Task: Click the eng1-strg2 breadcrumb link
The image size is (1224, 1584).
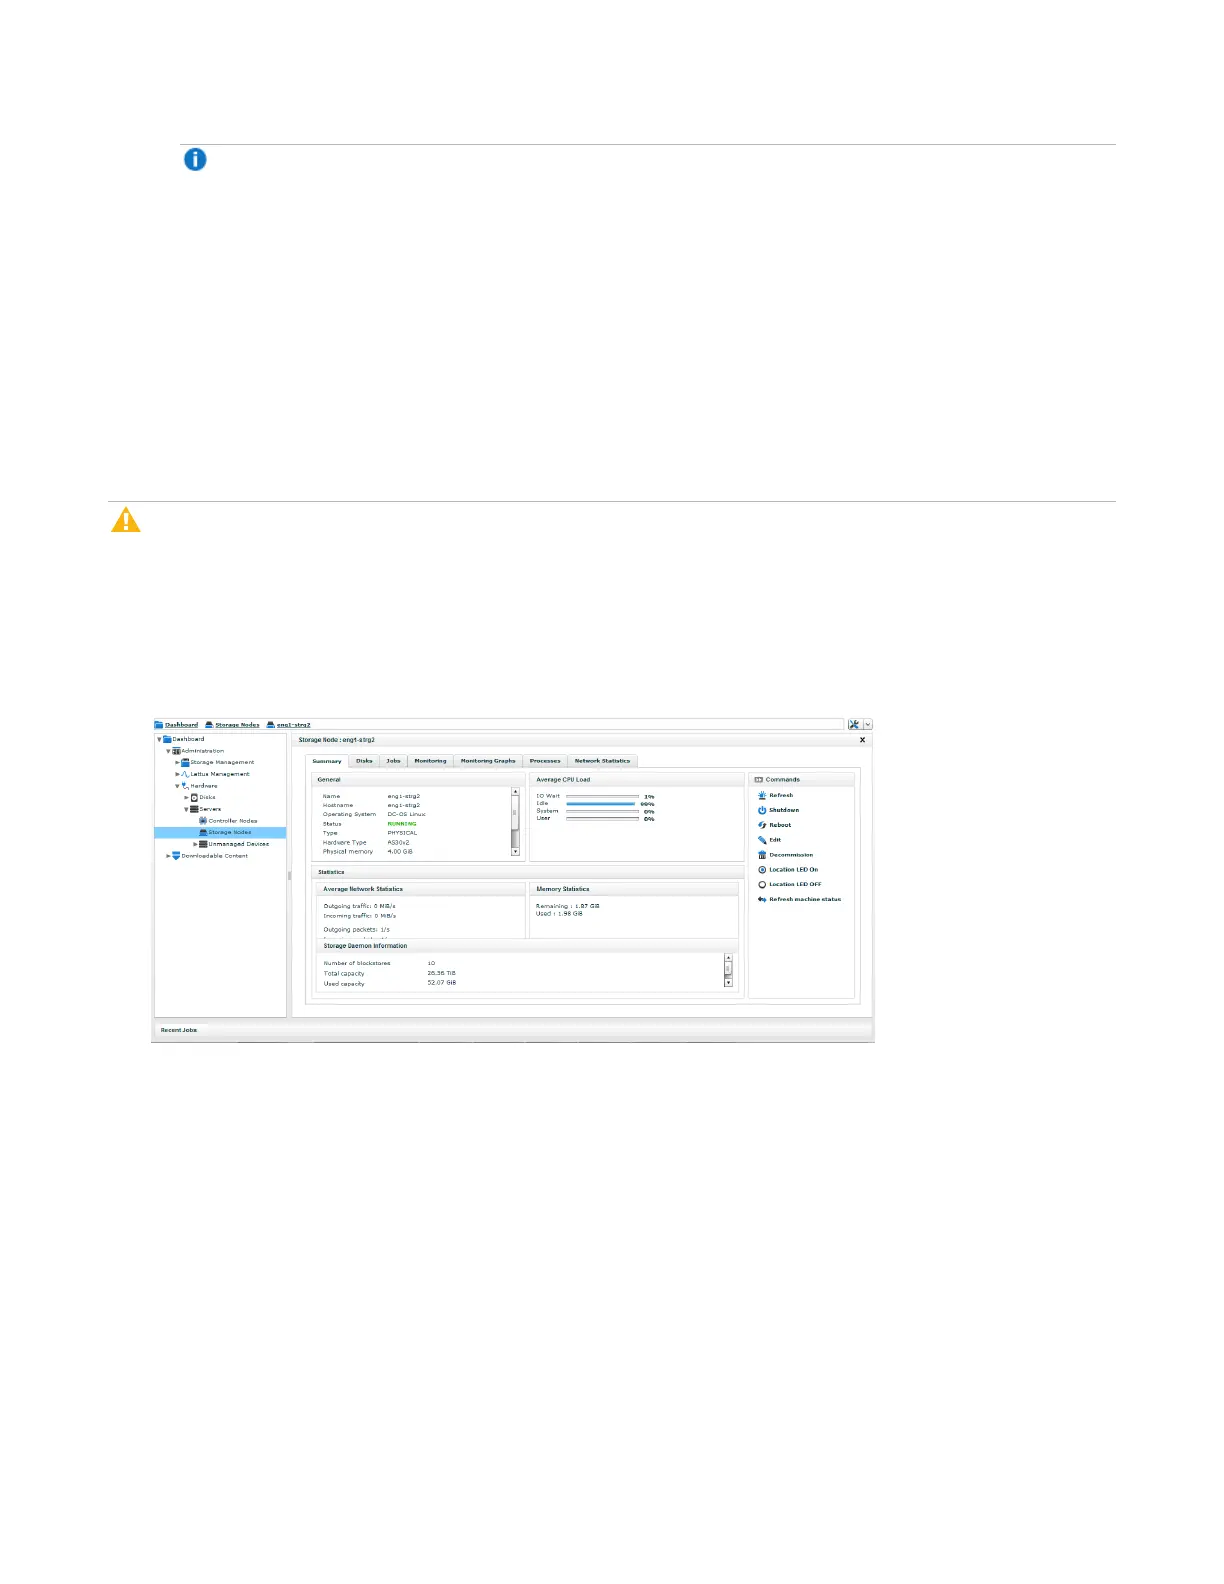Action: click(x=294, y=725)
